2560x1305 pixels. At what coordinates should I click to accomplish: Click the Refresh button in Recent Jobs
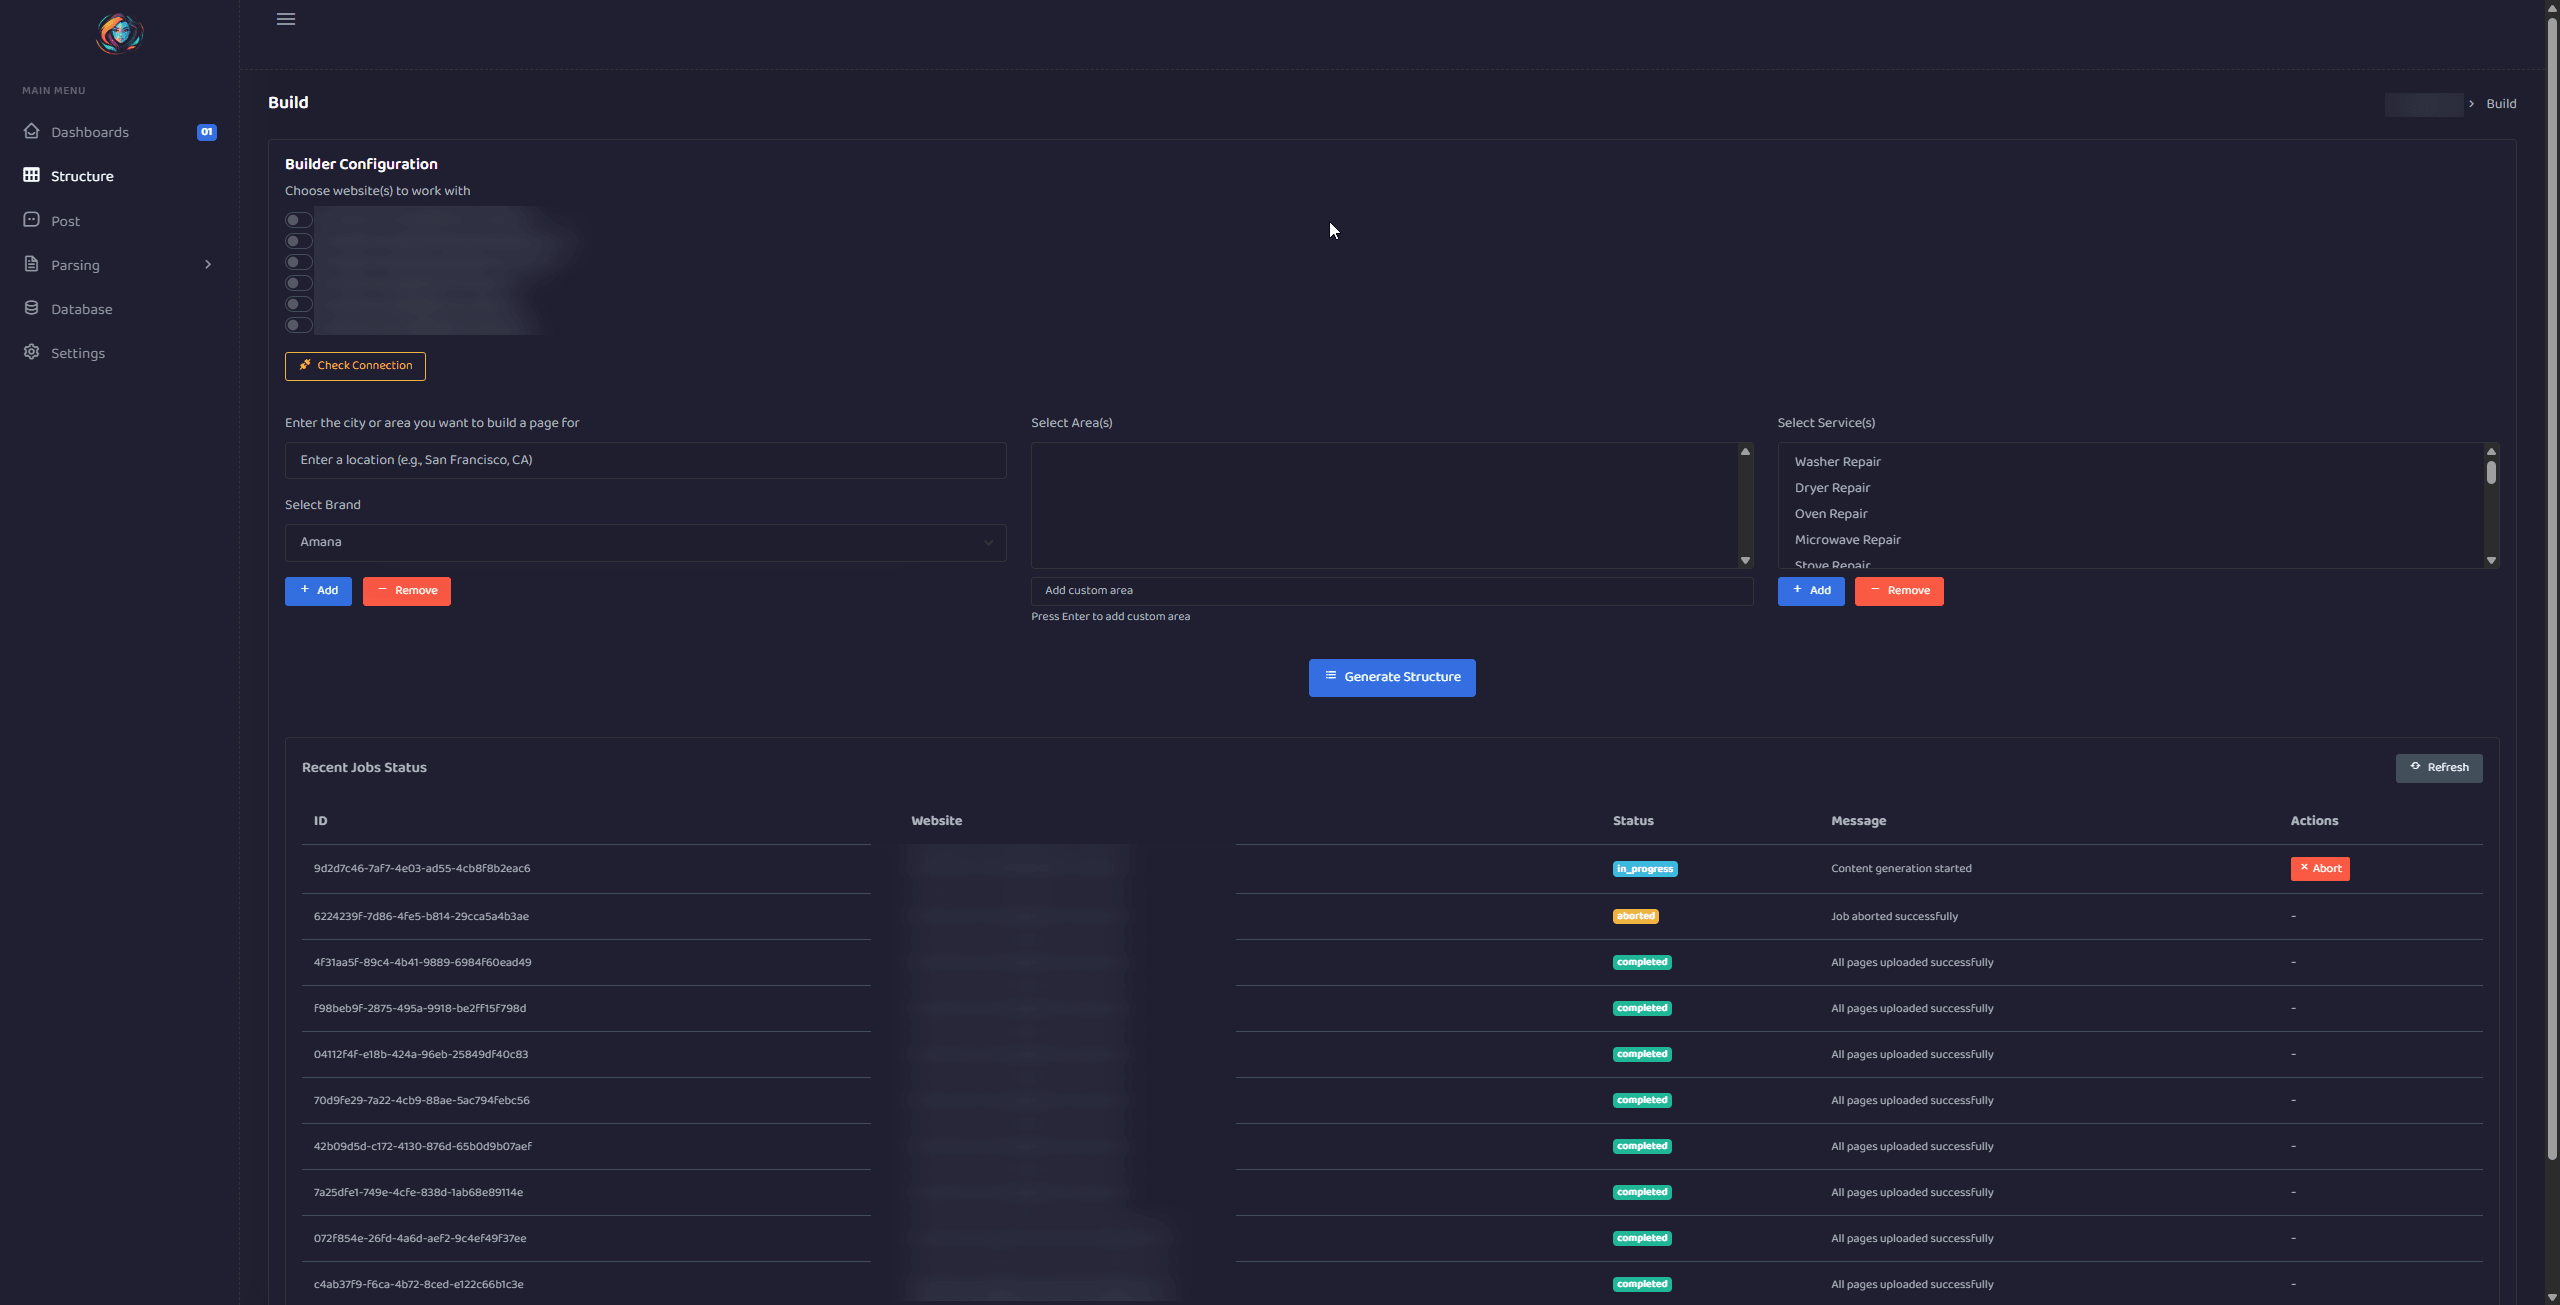coord(2438,768)
